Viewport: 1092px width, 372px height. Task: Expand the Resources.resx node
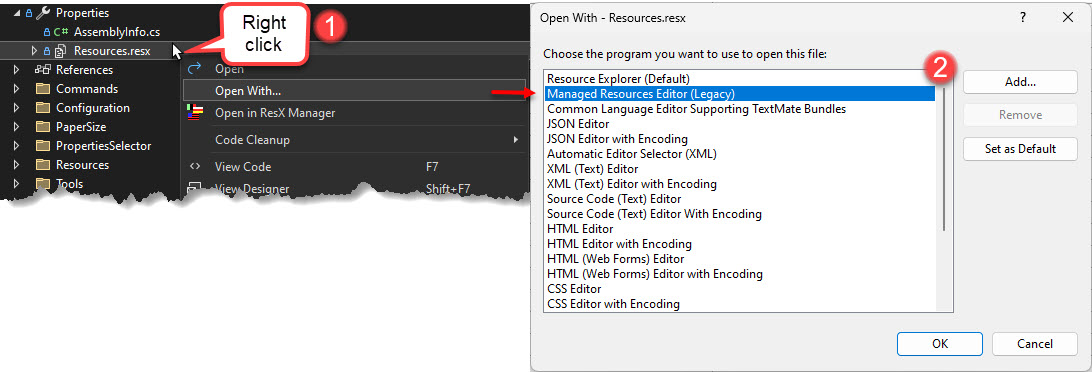(x=35, y=50)
